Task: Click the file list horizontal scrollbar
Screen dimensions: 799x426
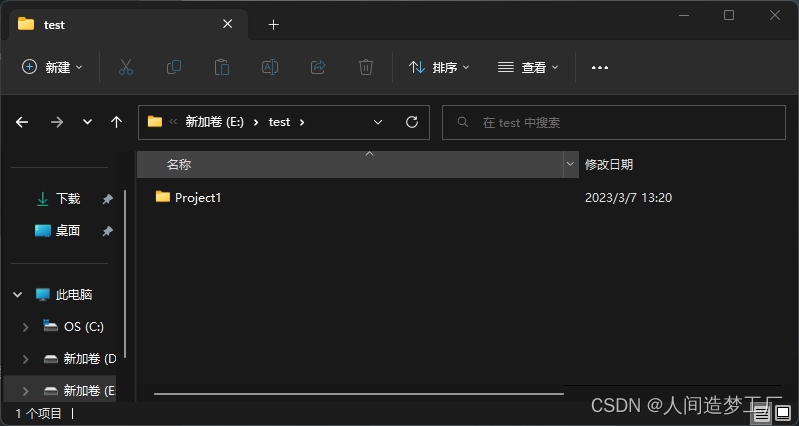Action: (x=359, y=394)
